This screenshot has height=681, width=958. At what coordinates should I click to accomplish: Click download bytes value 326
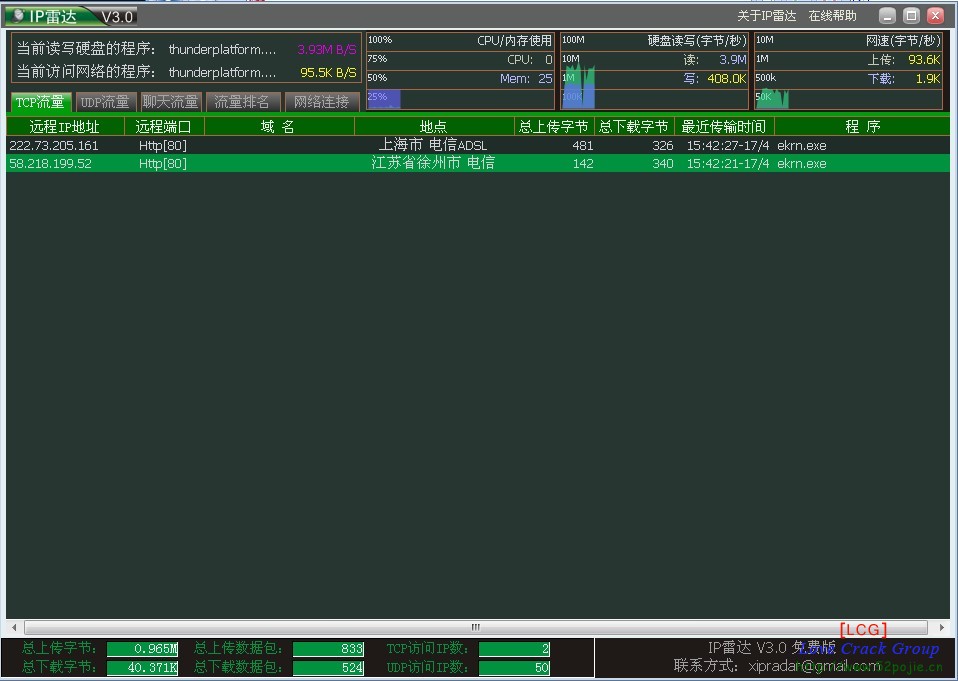click(662, 145)
